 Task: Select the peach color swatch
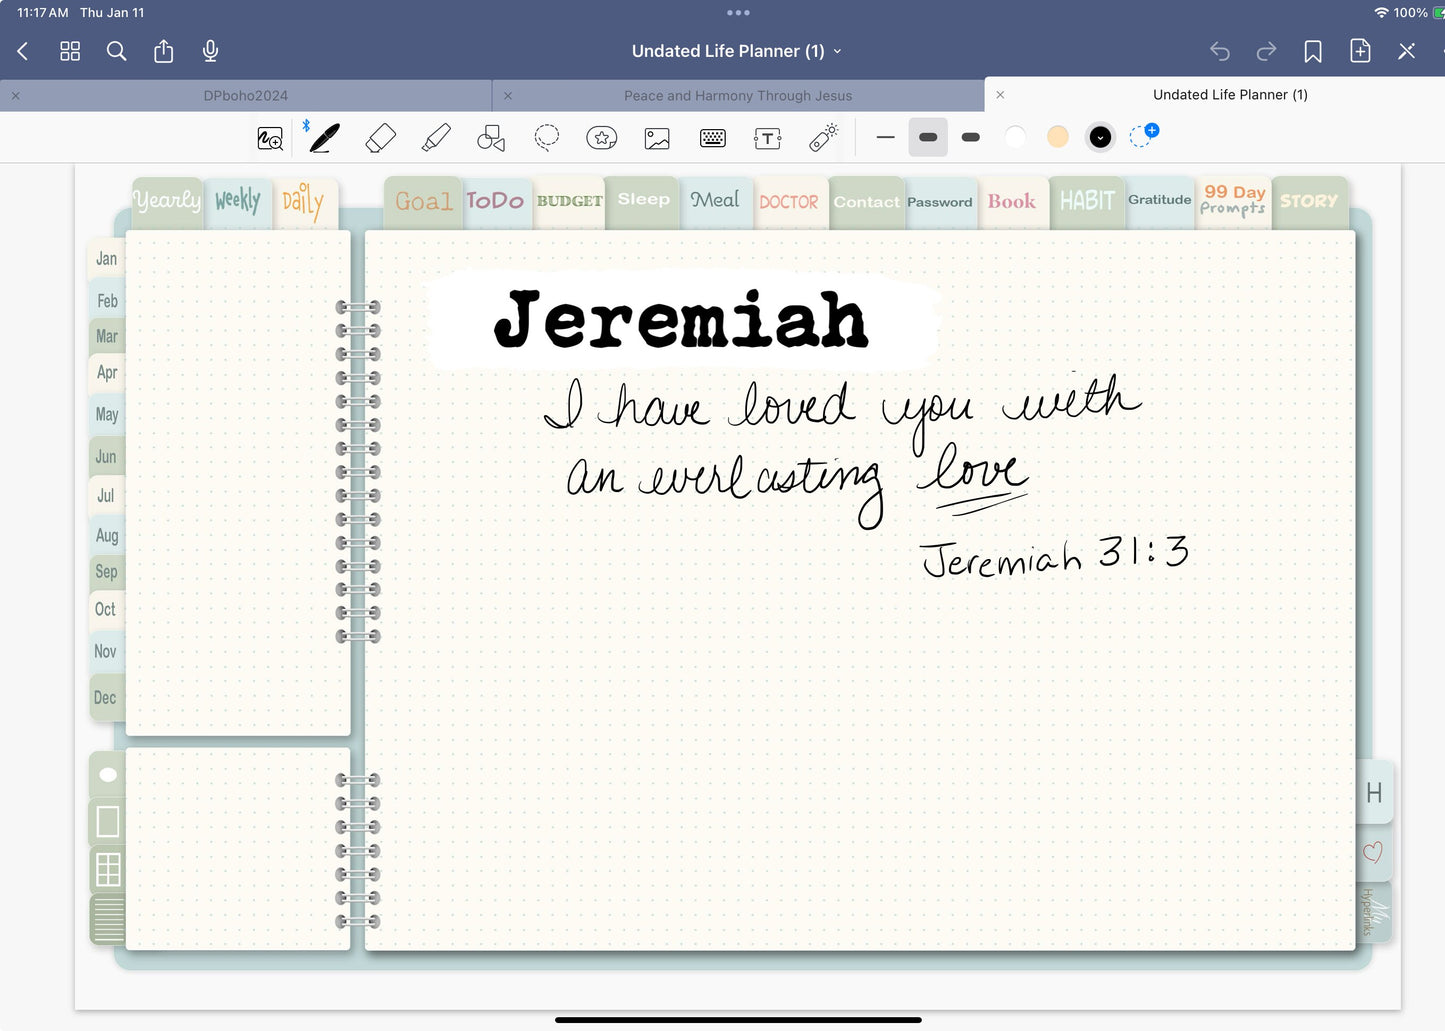(1057, 137)
